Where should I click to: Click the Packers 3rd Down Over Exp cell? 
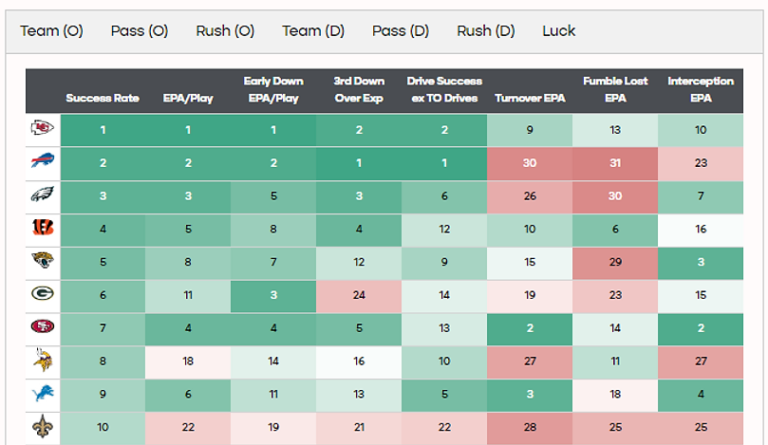[x=358, y=294]
